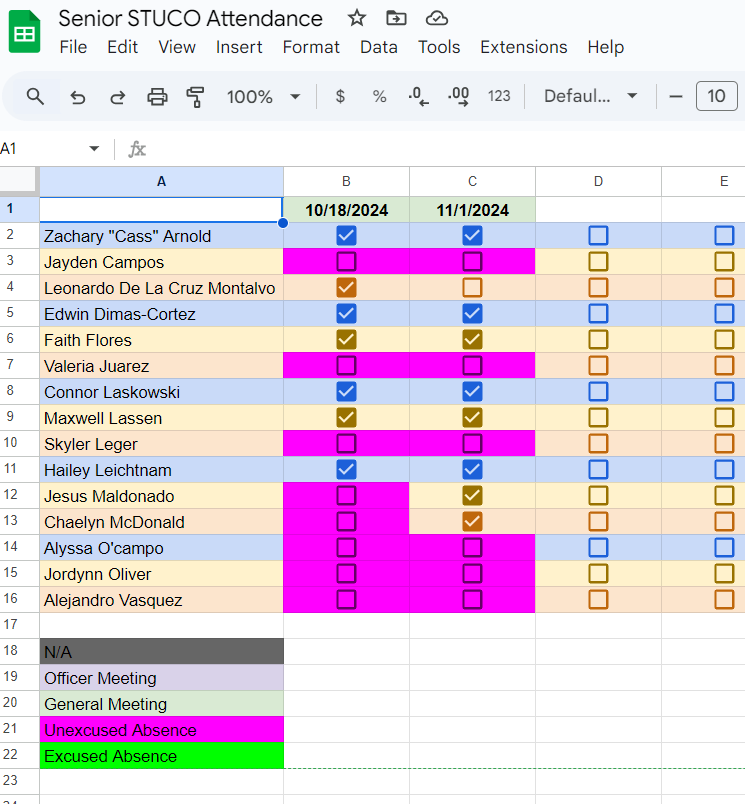Screen dimensions: 745x804
Task: Select the Alyssa O'campo name cell
Action: coord(162,548)
